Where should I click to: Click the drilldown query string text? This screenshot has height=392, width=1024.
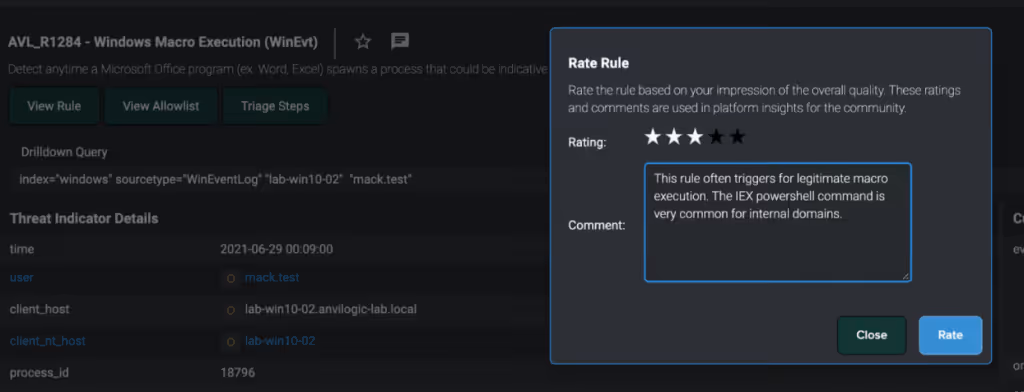click(x=216, y=179)
